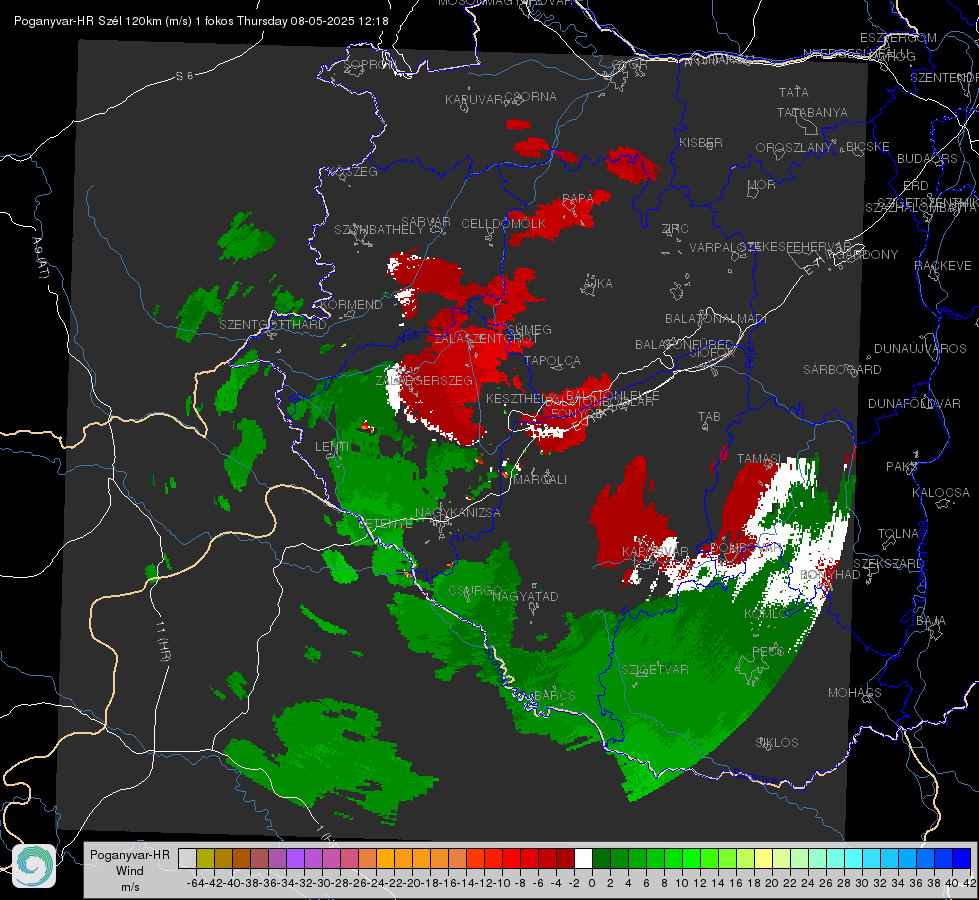Click the BAJA label
Screen dimensions: 979x900
click(x=931, y=621)
